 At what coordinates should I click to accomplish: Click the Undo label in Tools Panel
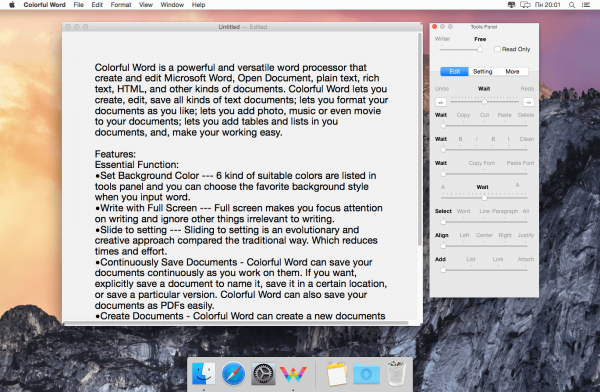[442, 88]
